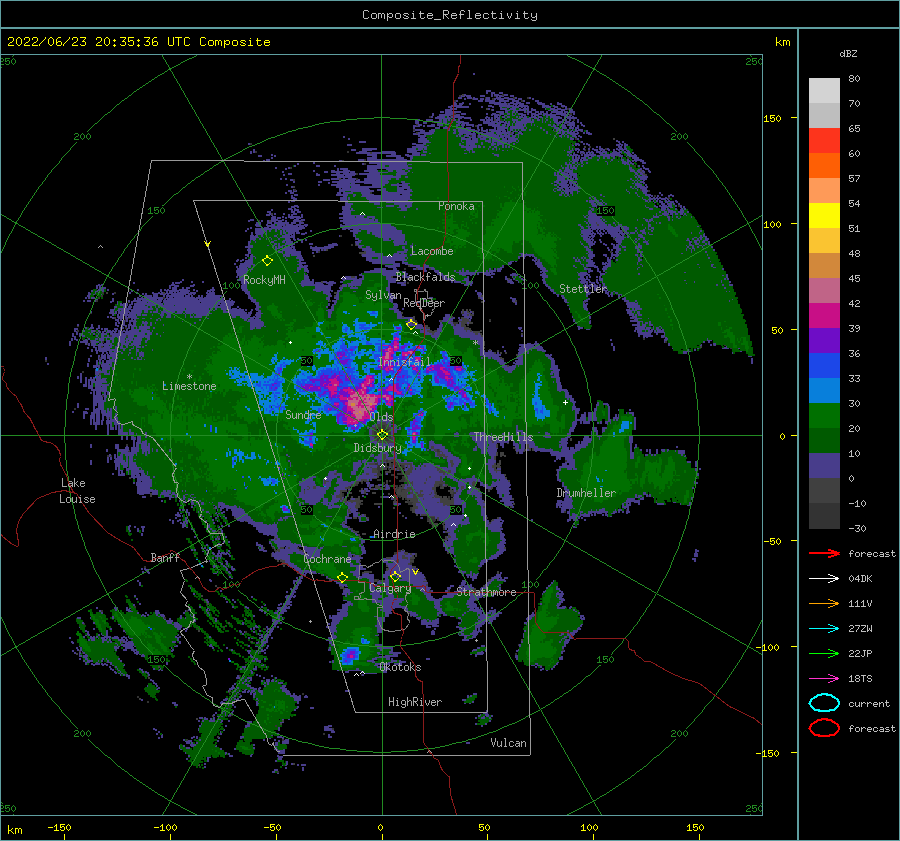Click the Airdrie label

coord(394,534)
